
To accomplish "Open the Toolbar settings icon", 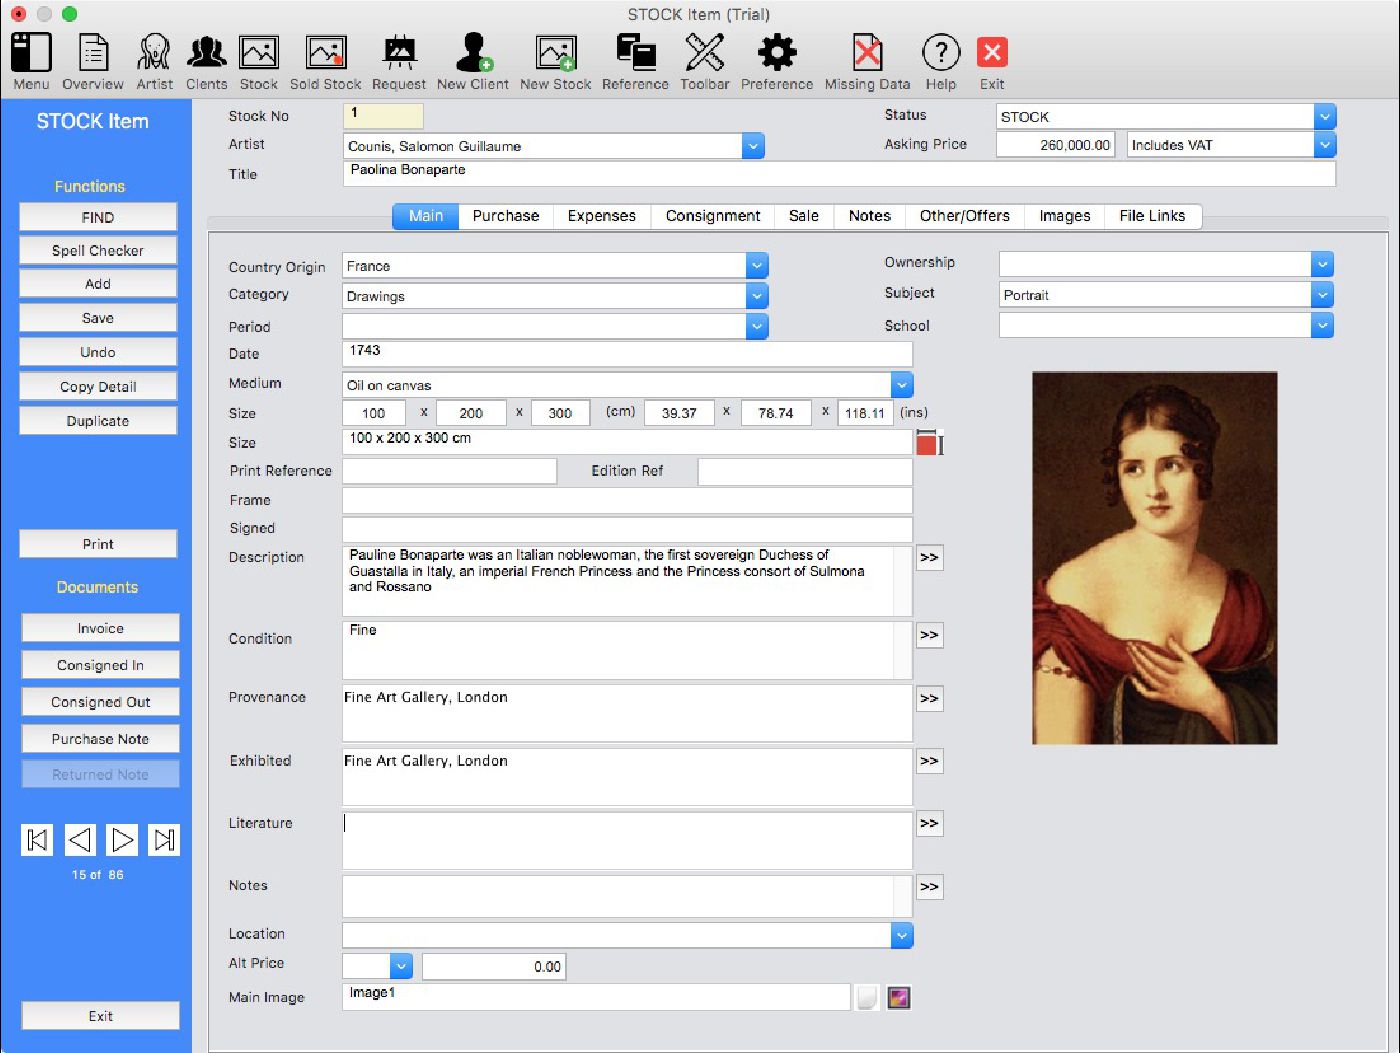I will click(705, 62).
